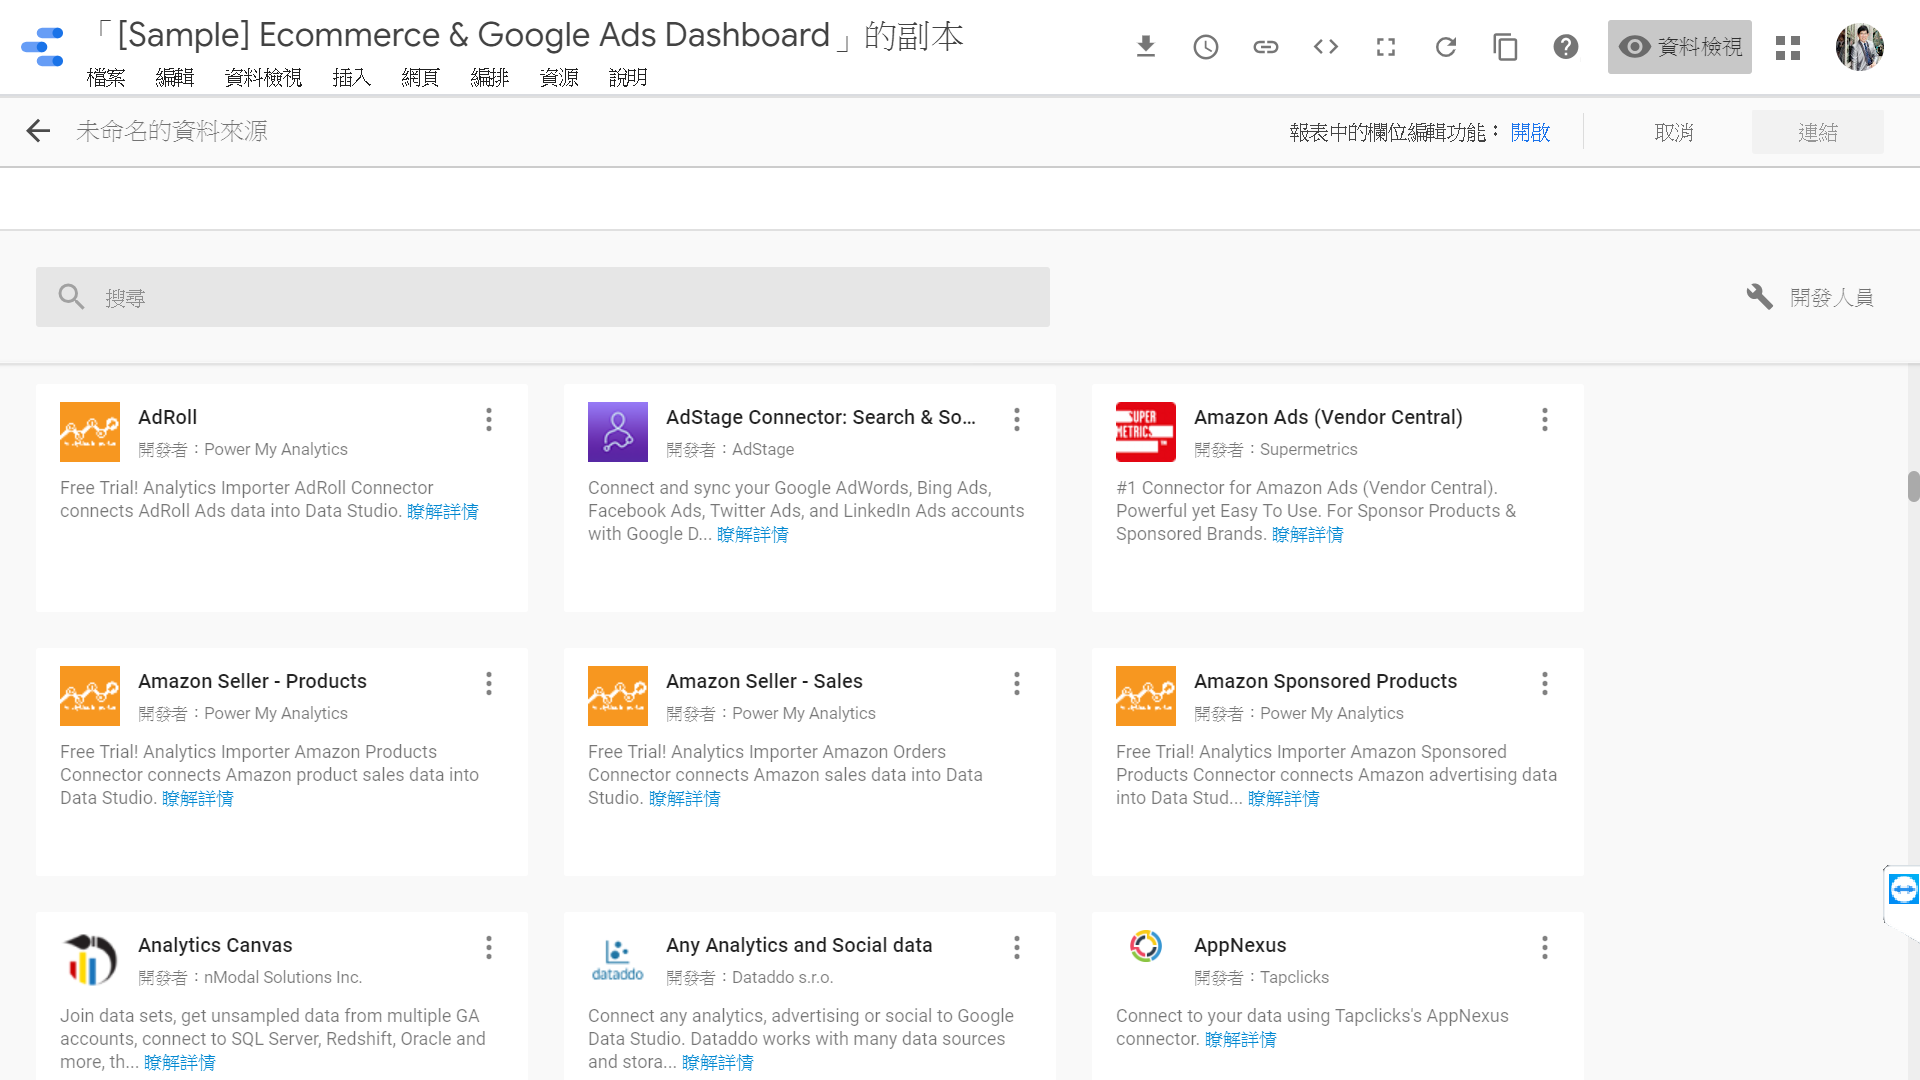Image resolution: width=1920 pixels, height=1080 pixels.
Task: Toggle fullscreen mode icon
Action: pyautogui.click(x=1386, y=47)
